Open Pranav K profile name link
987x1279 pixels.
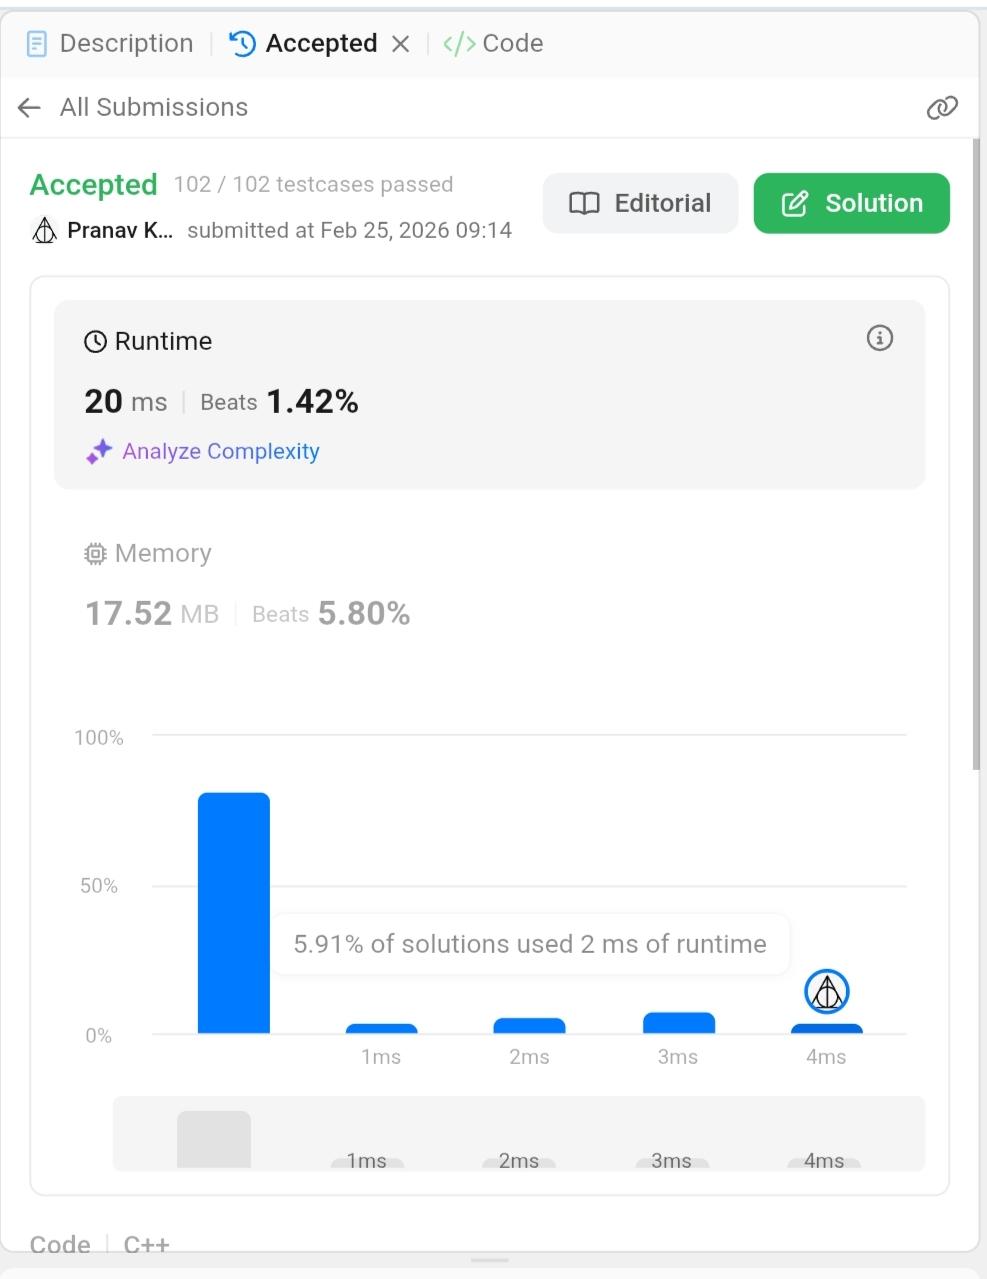[x=120, y=231]
